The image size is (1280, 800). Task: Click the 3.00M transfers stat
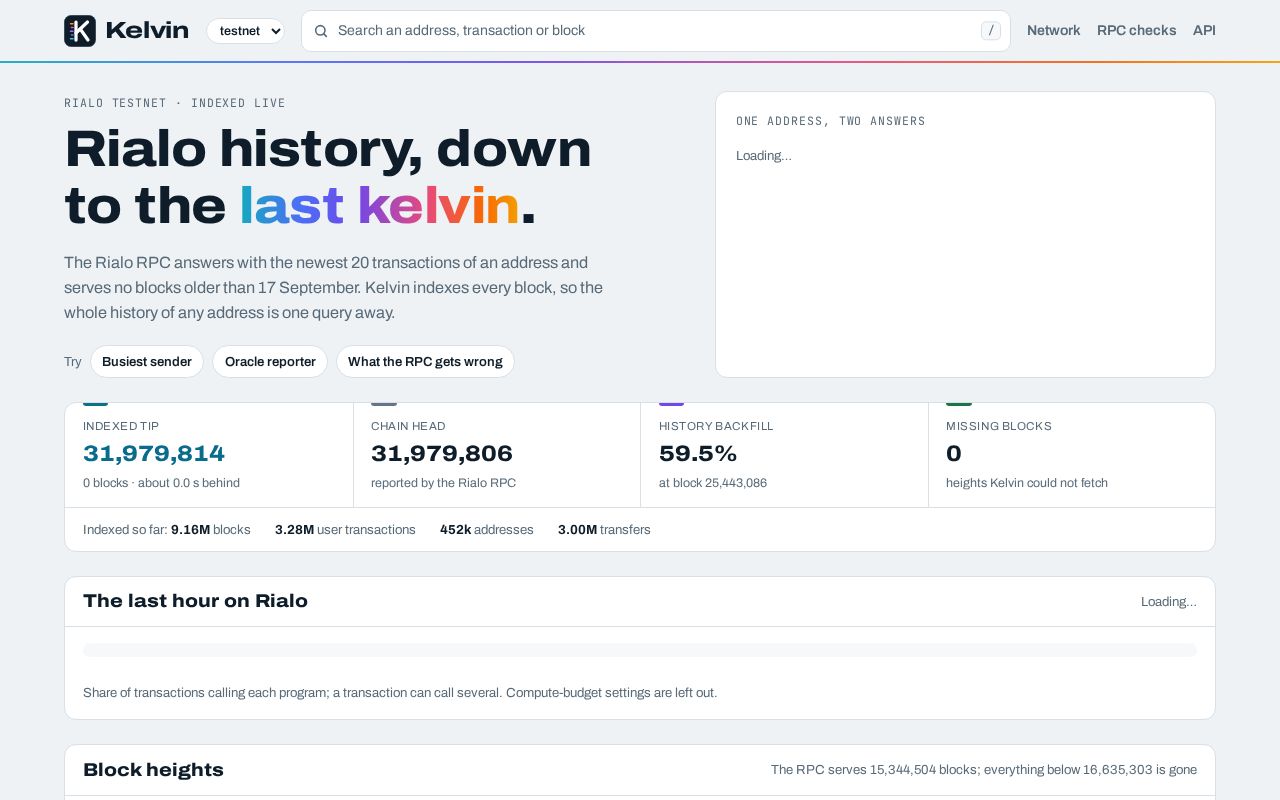click(x=604, y=530)
